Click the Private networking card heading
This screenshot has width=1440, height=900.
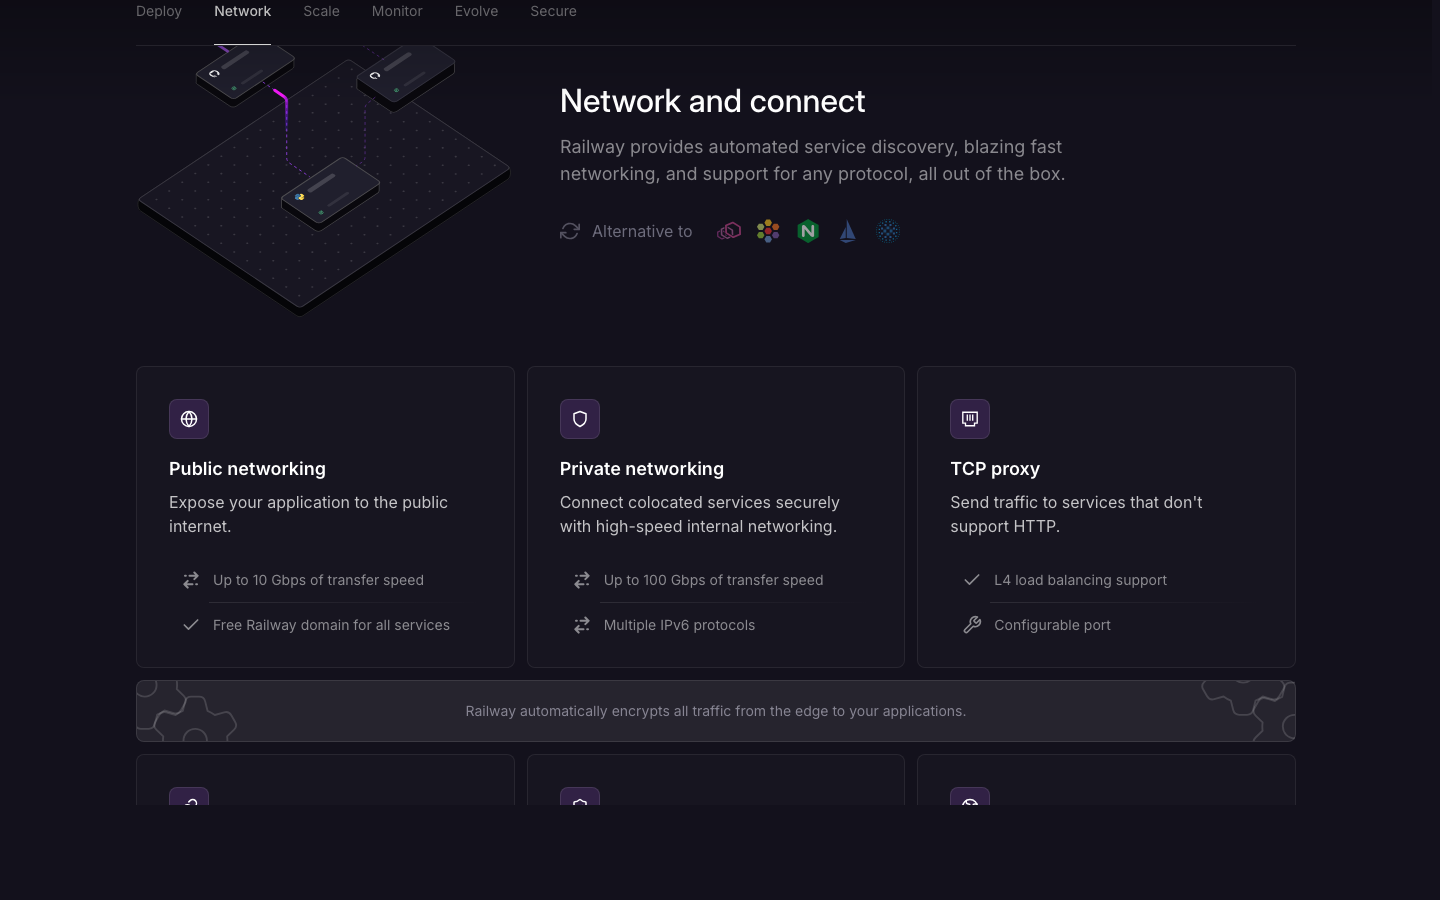642,469
